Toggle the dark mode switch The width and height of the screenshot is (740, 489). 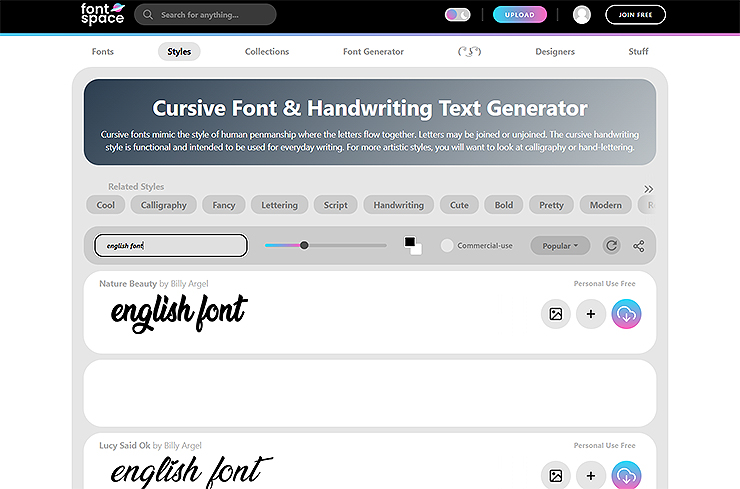(457, 15)
